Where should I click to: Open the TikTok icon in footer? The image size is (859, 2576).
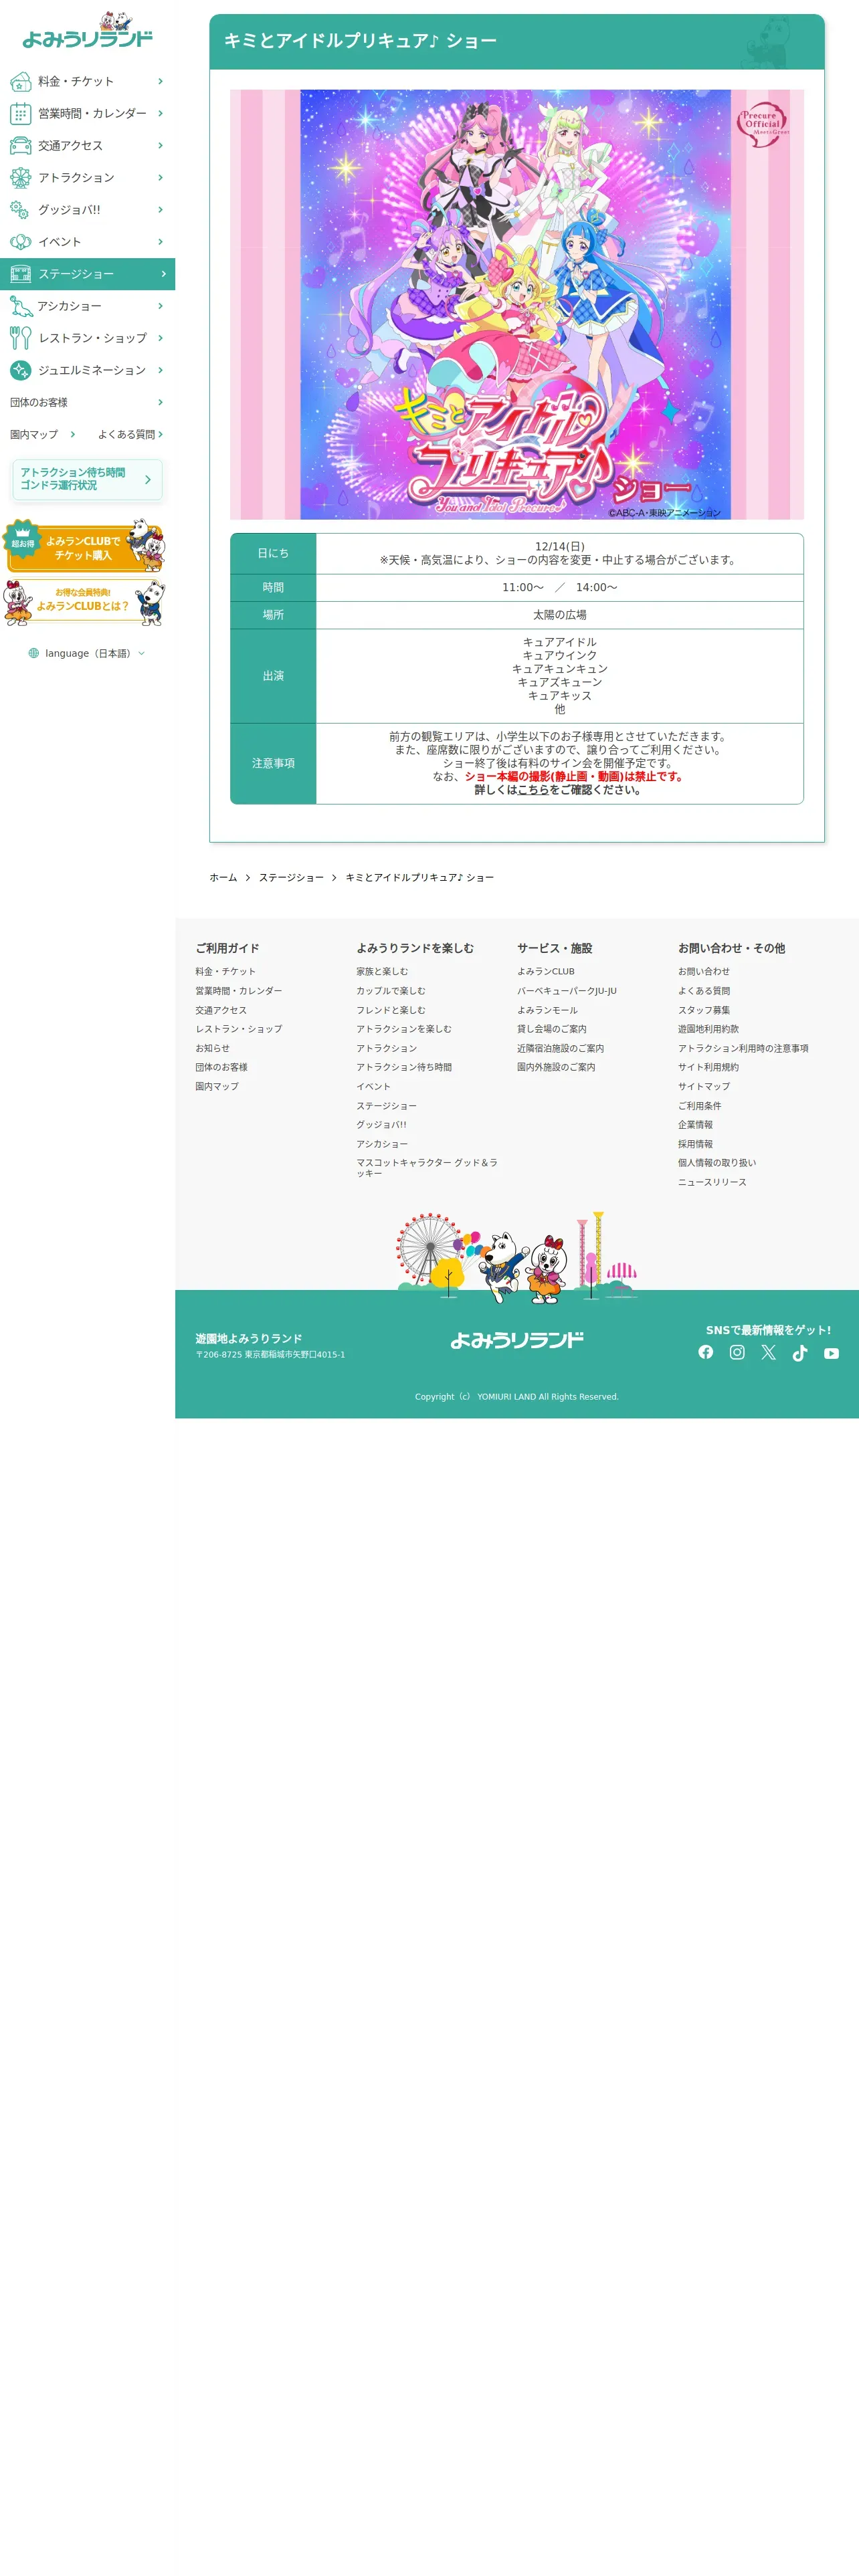point(800,1353)
